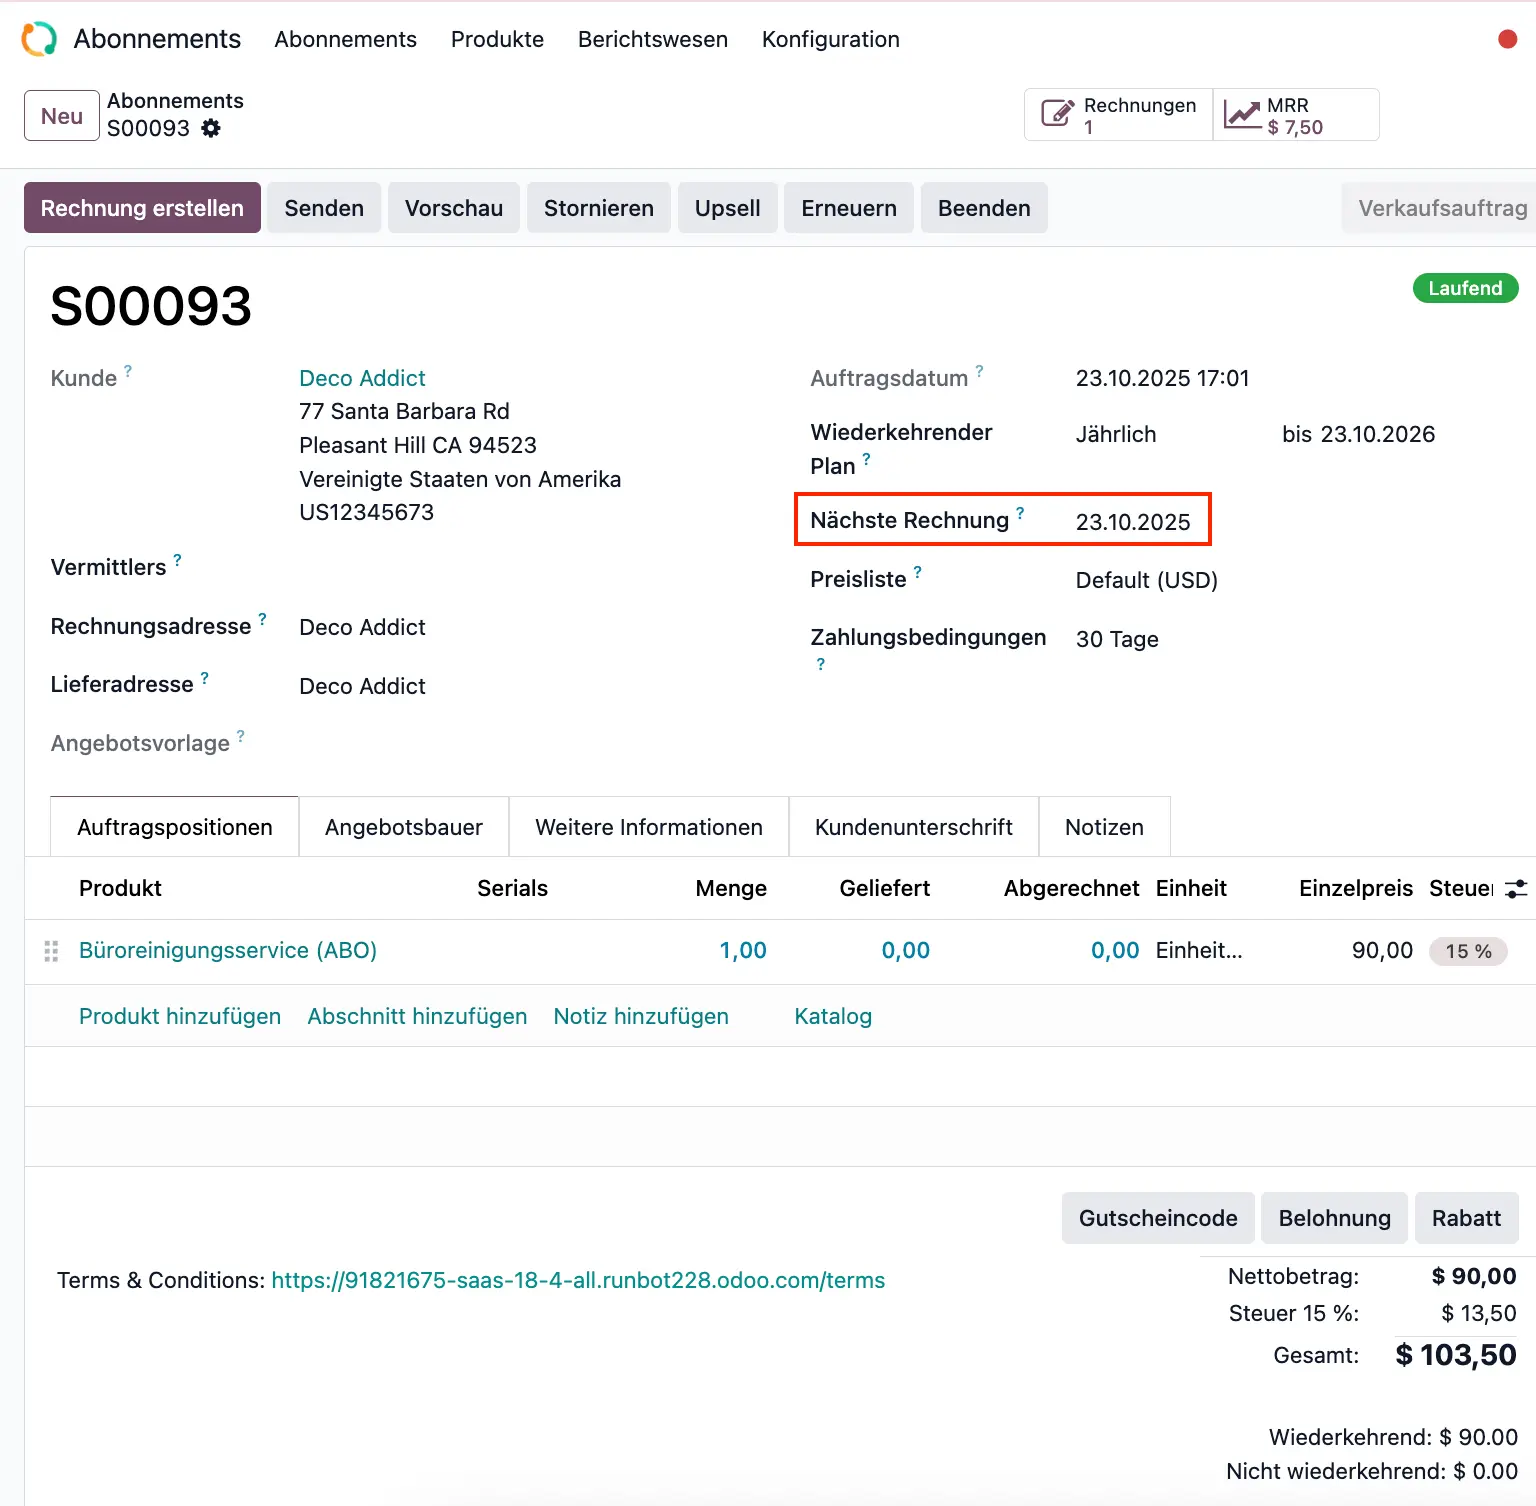
Task: Open the Konfiguration menu
Action: click(830, 39)
